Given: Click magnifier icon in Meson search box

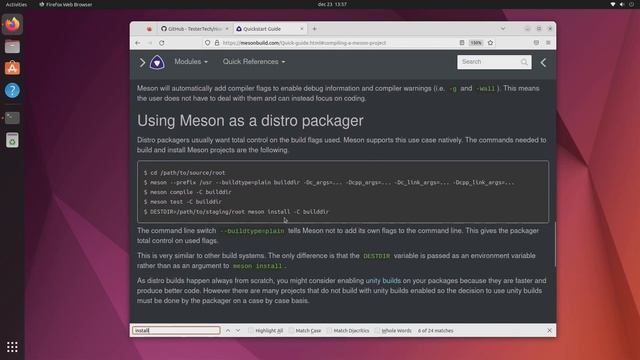Looking at the screenshot, I should tap(524, 62).
